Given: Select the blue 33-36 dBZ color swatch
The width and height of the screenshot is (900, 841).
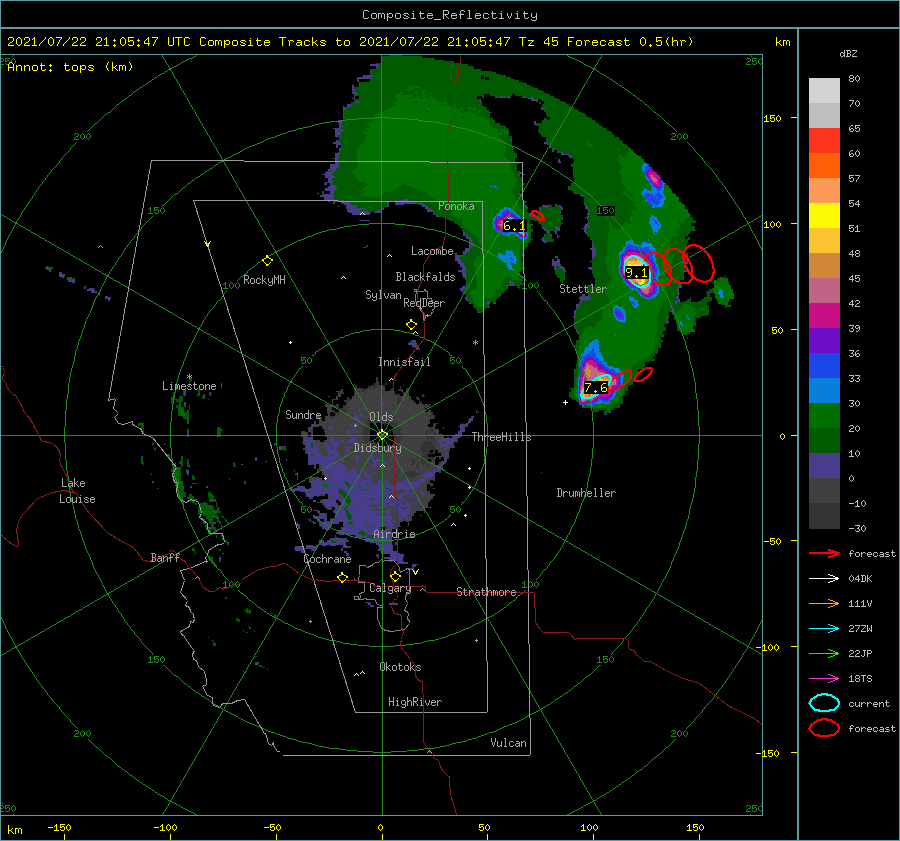Looking at the screenshot, I should tap(824, 366).
